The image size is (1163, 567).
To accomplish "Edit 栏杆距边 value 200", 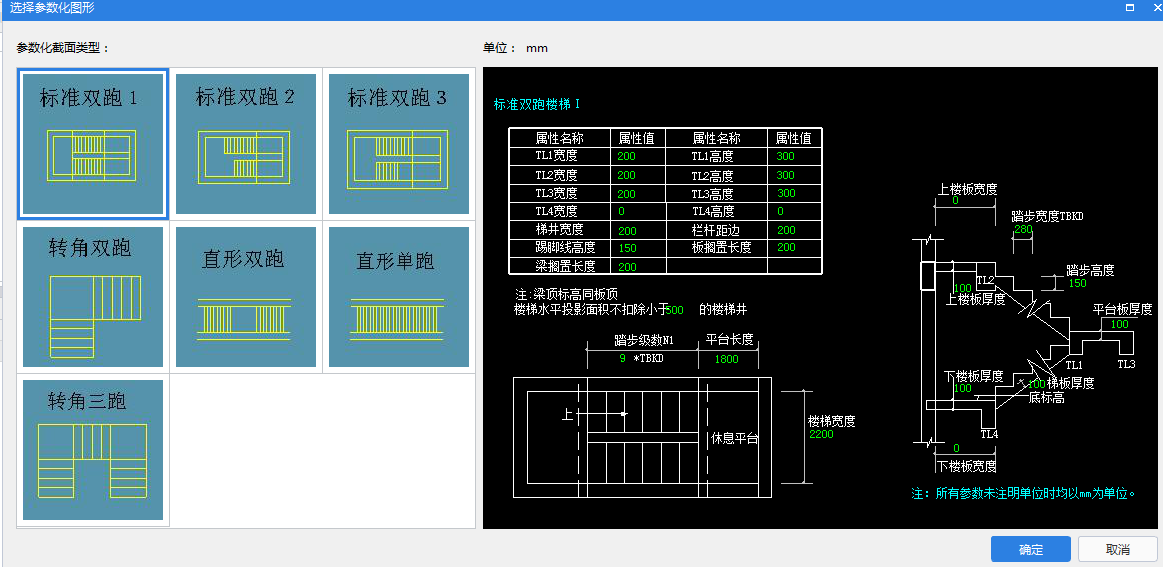I will (786, 230).
